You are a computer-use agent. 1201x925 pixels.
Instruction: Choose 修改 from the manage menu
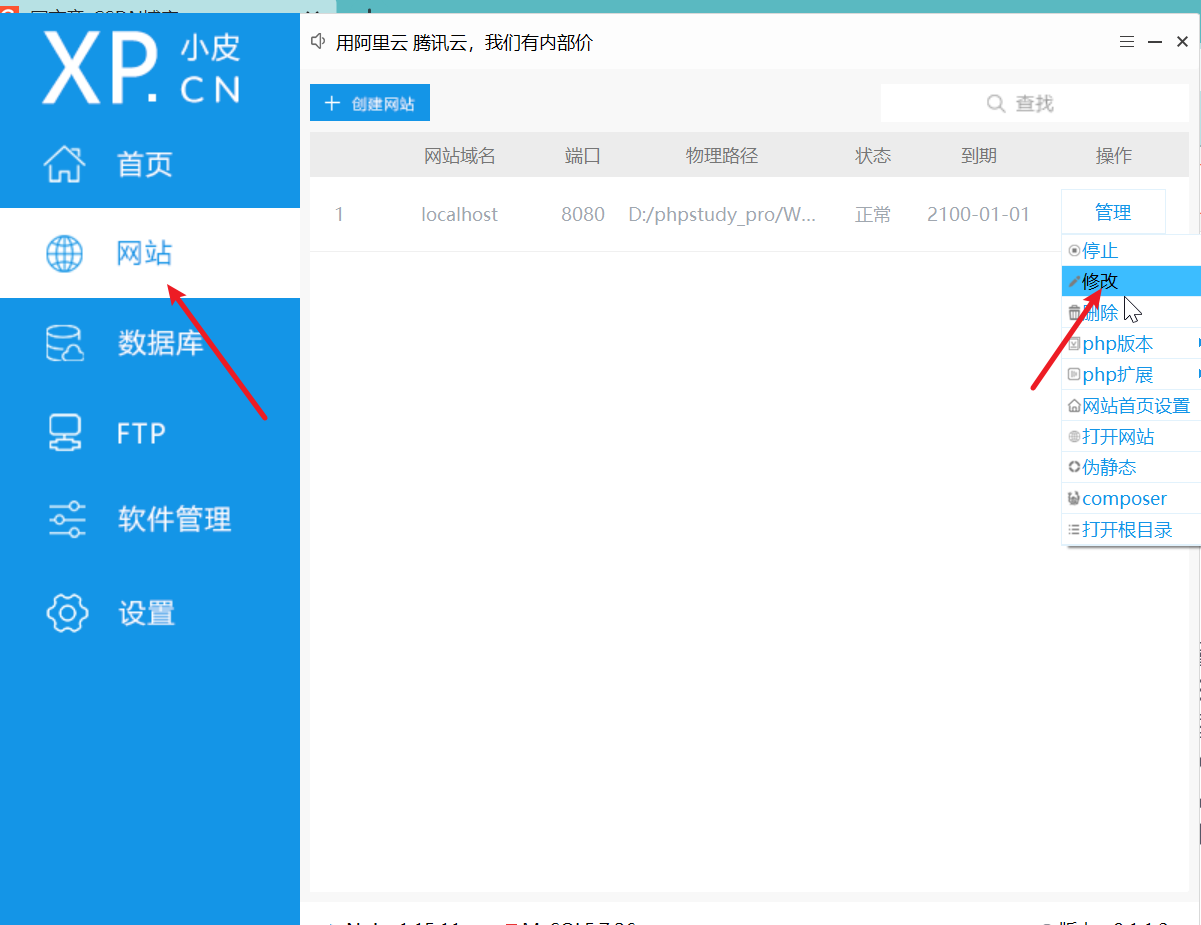click(x=1131, y=282)
